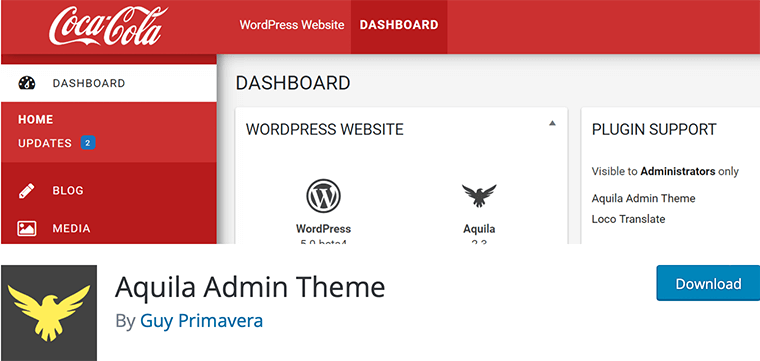Click the WordPress label under the logo
The image size is (760, 361).
(x=323, y=228)
